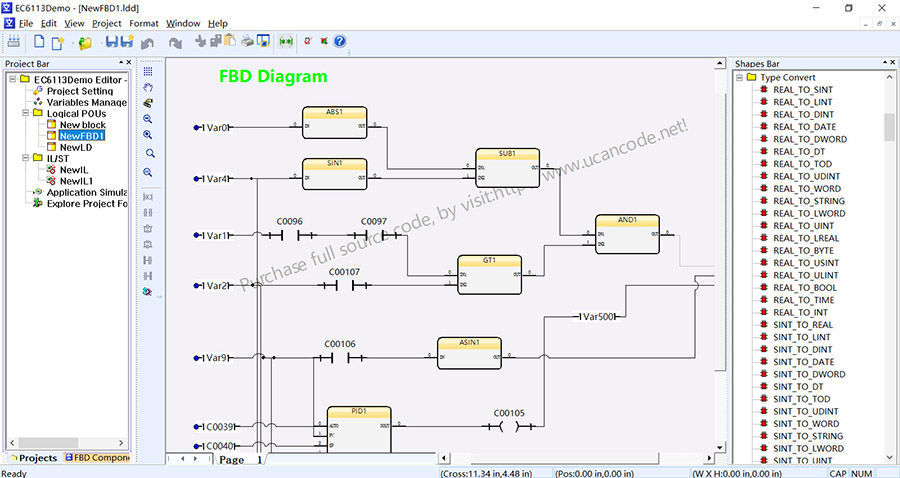Select REAL_TO_BOOL shape in list
900x478 pixels.
805,287
